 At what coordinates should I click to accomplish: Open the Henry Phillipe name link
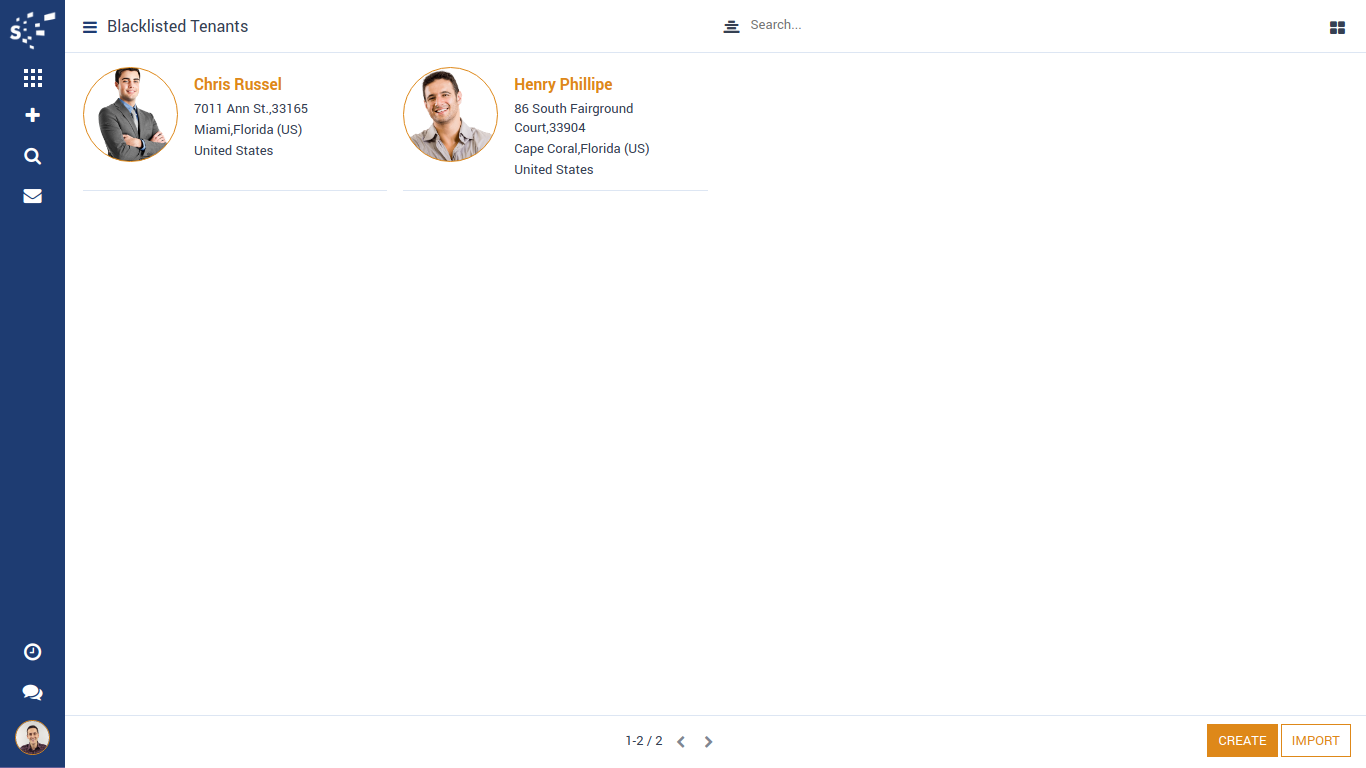coord(563,84)
